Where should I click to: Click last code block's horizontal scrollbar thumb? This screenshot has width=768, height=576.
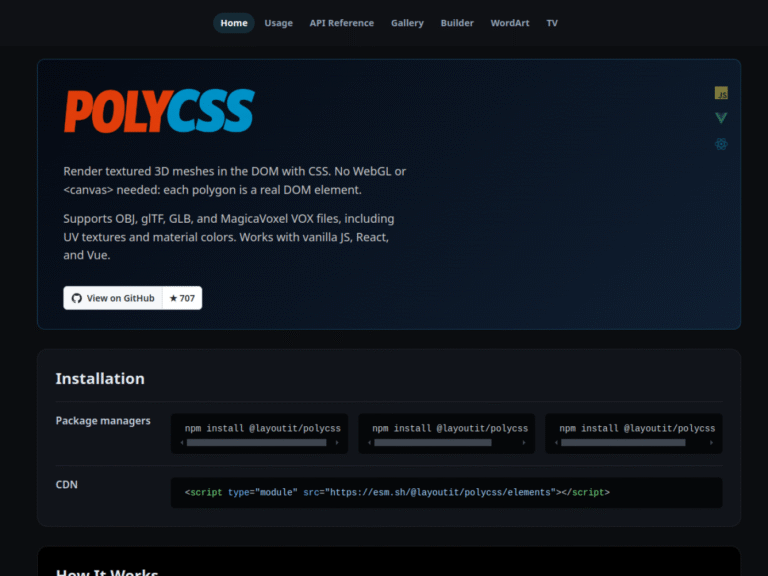coord(623,443)
